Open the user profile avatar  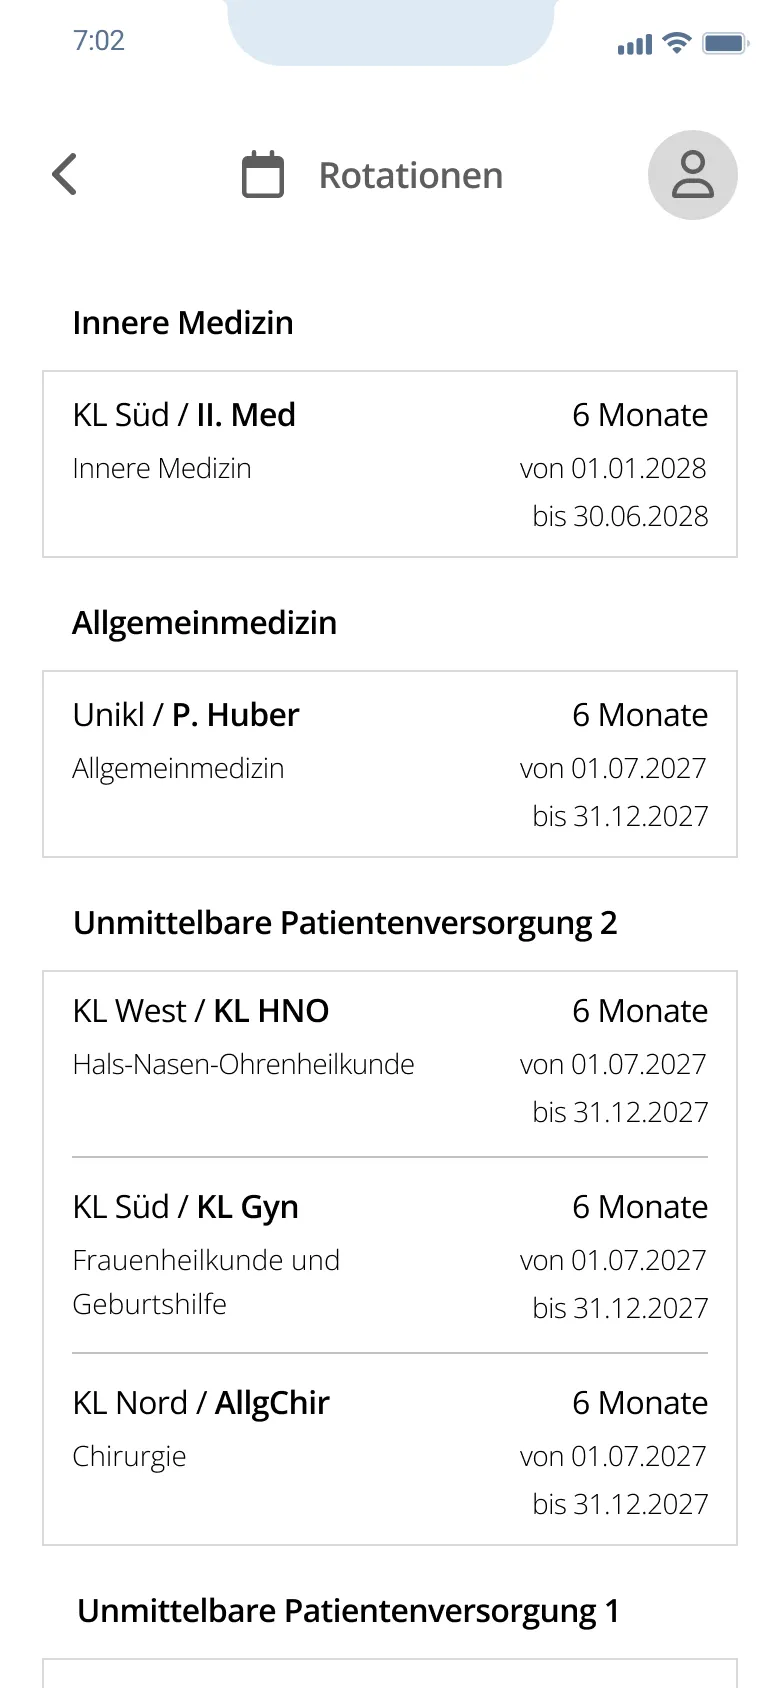click(x=692, y=175)
